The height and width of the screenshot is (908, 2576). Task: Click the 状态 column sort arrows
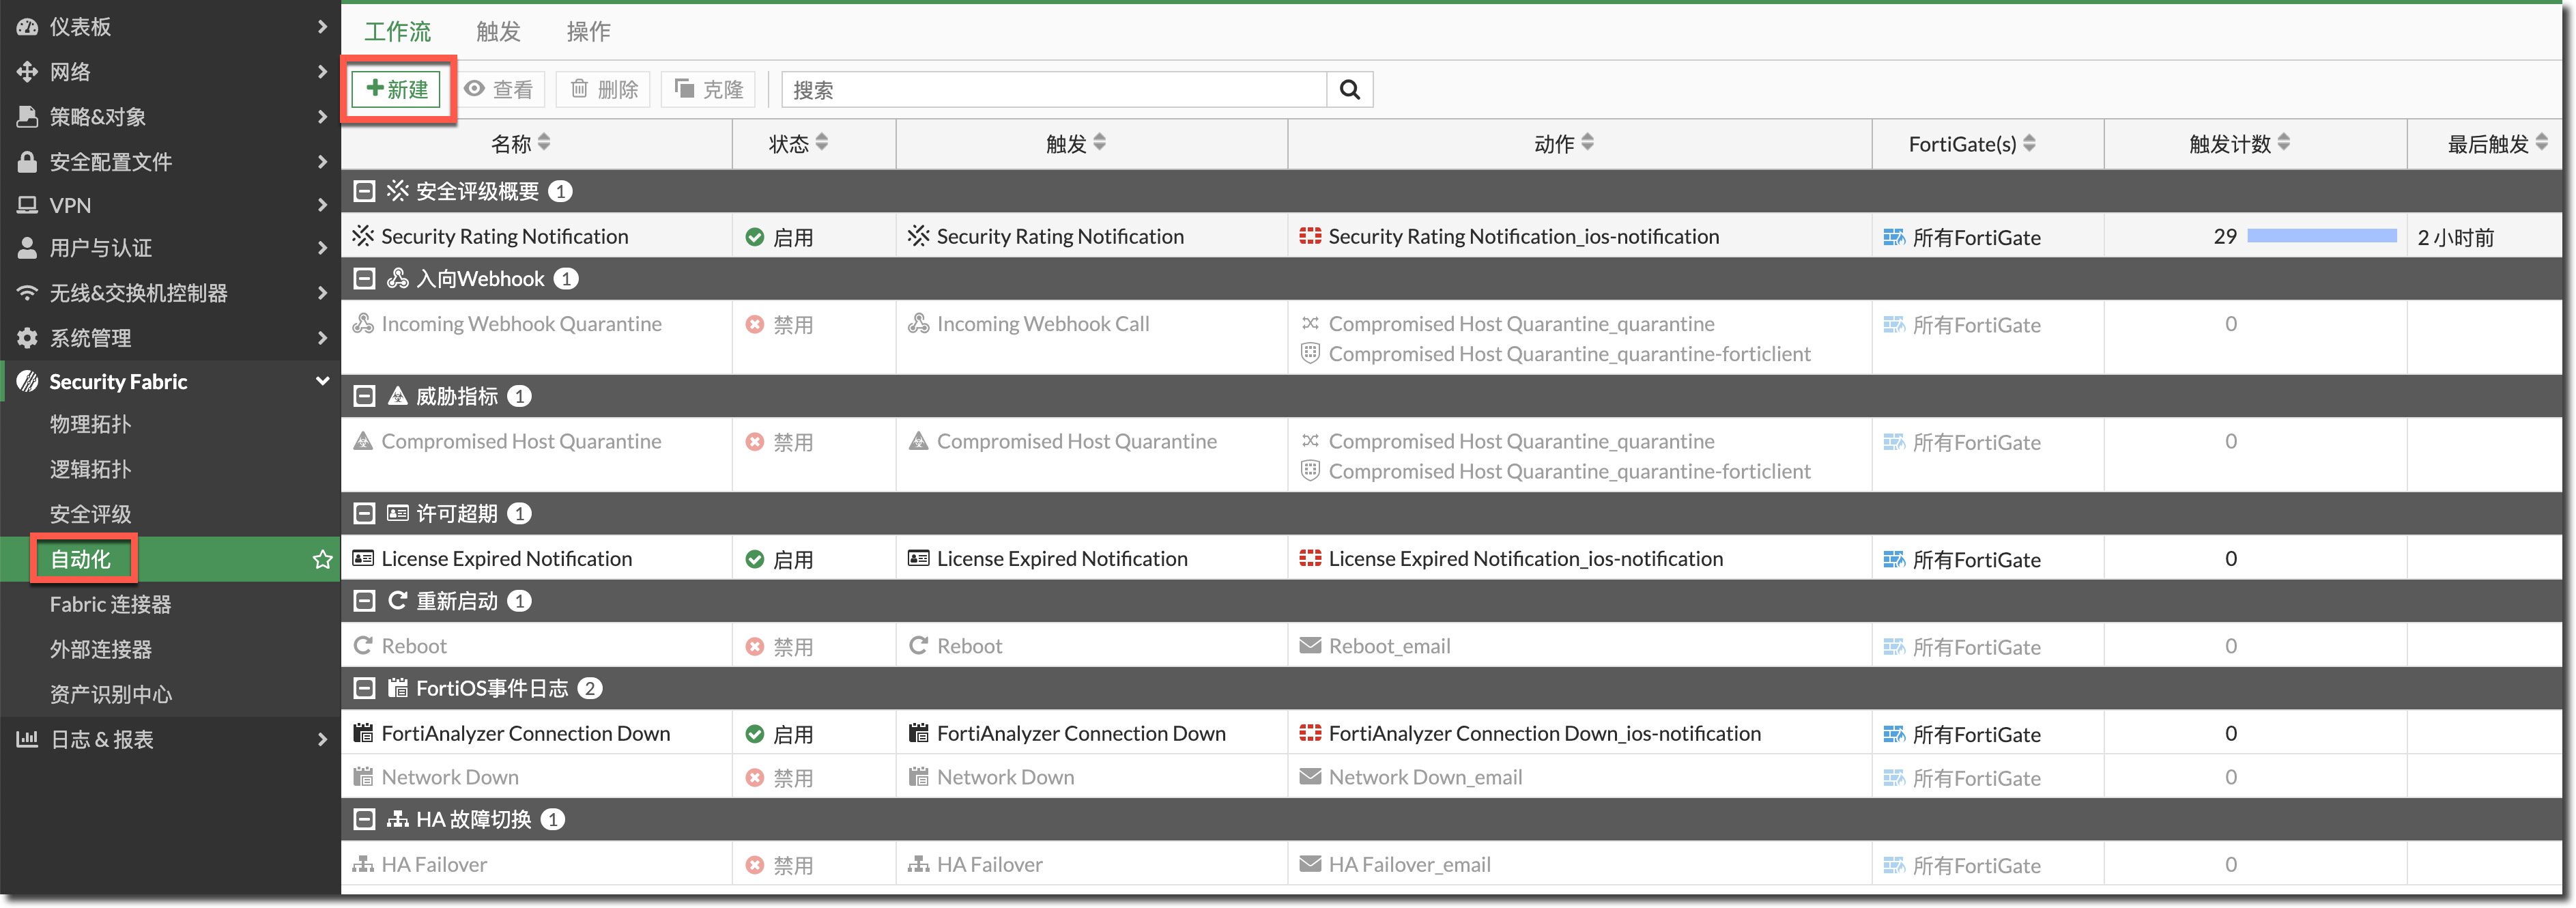pyautogui.click(x=822, y=143)
